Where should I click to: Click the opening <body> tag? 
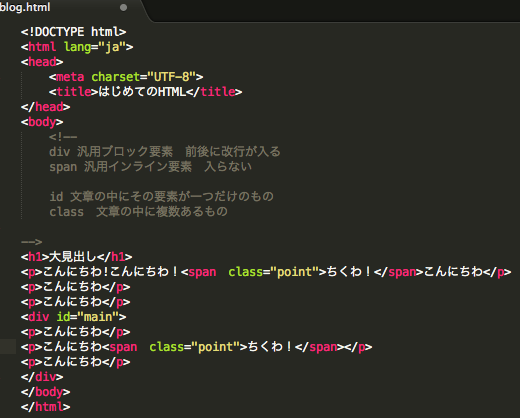tap(42, 122)
